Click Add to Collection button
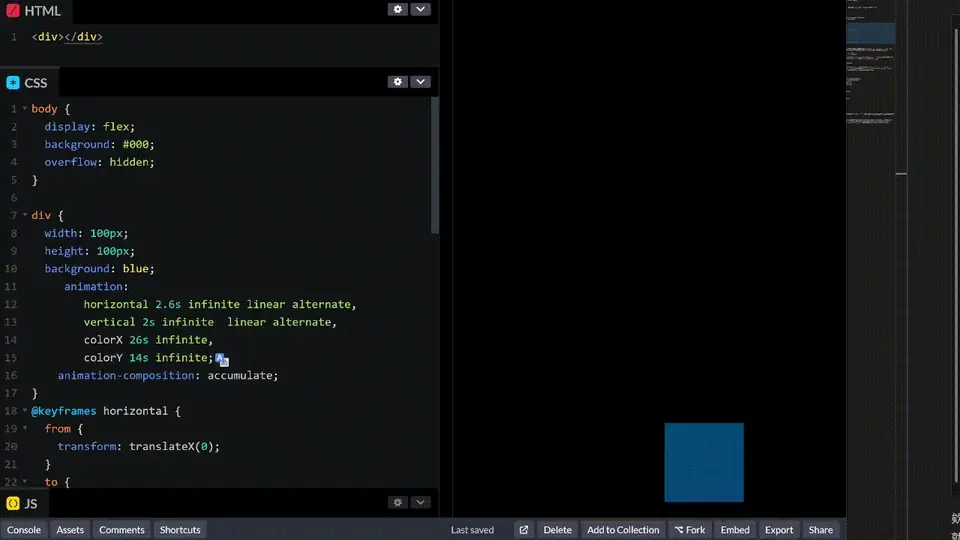The width and height of the screenshot is (960, 540). click(x=623, y=530)
